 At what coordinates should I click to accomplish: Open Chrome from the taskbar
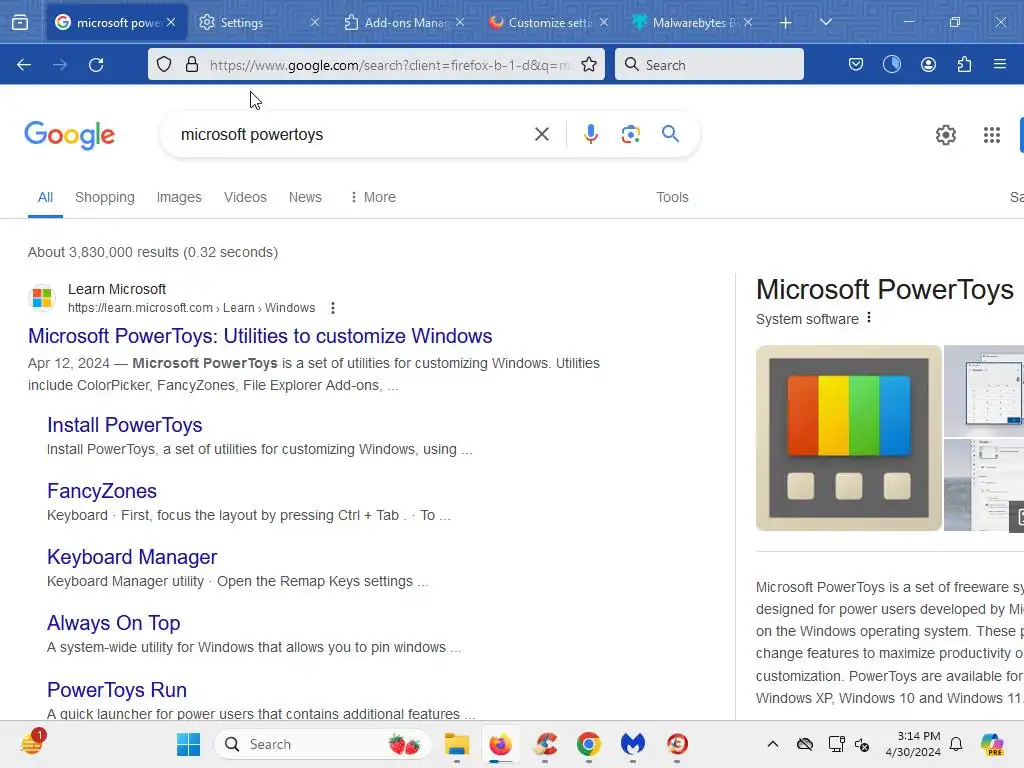coord(588,744)
